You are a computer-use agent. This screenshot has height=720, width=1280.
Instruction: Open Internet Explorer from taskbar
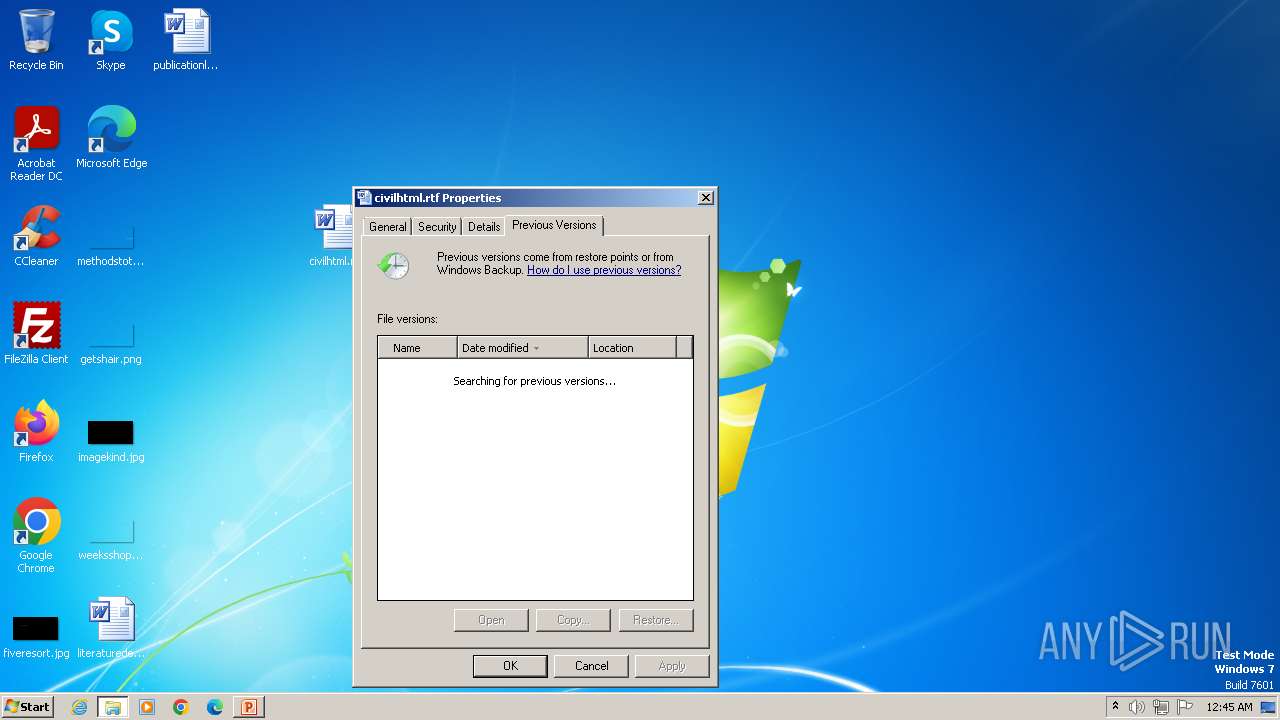tap(79, 707)
